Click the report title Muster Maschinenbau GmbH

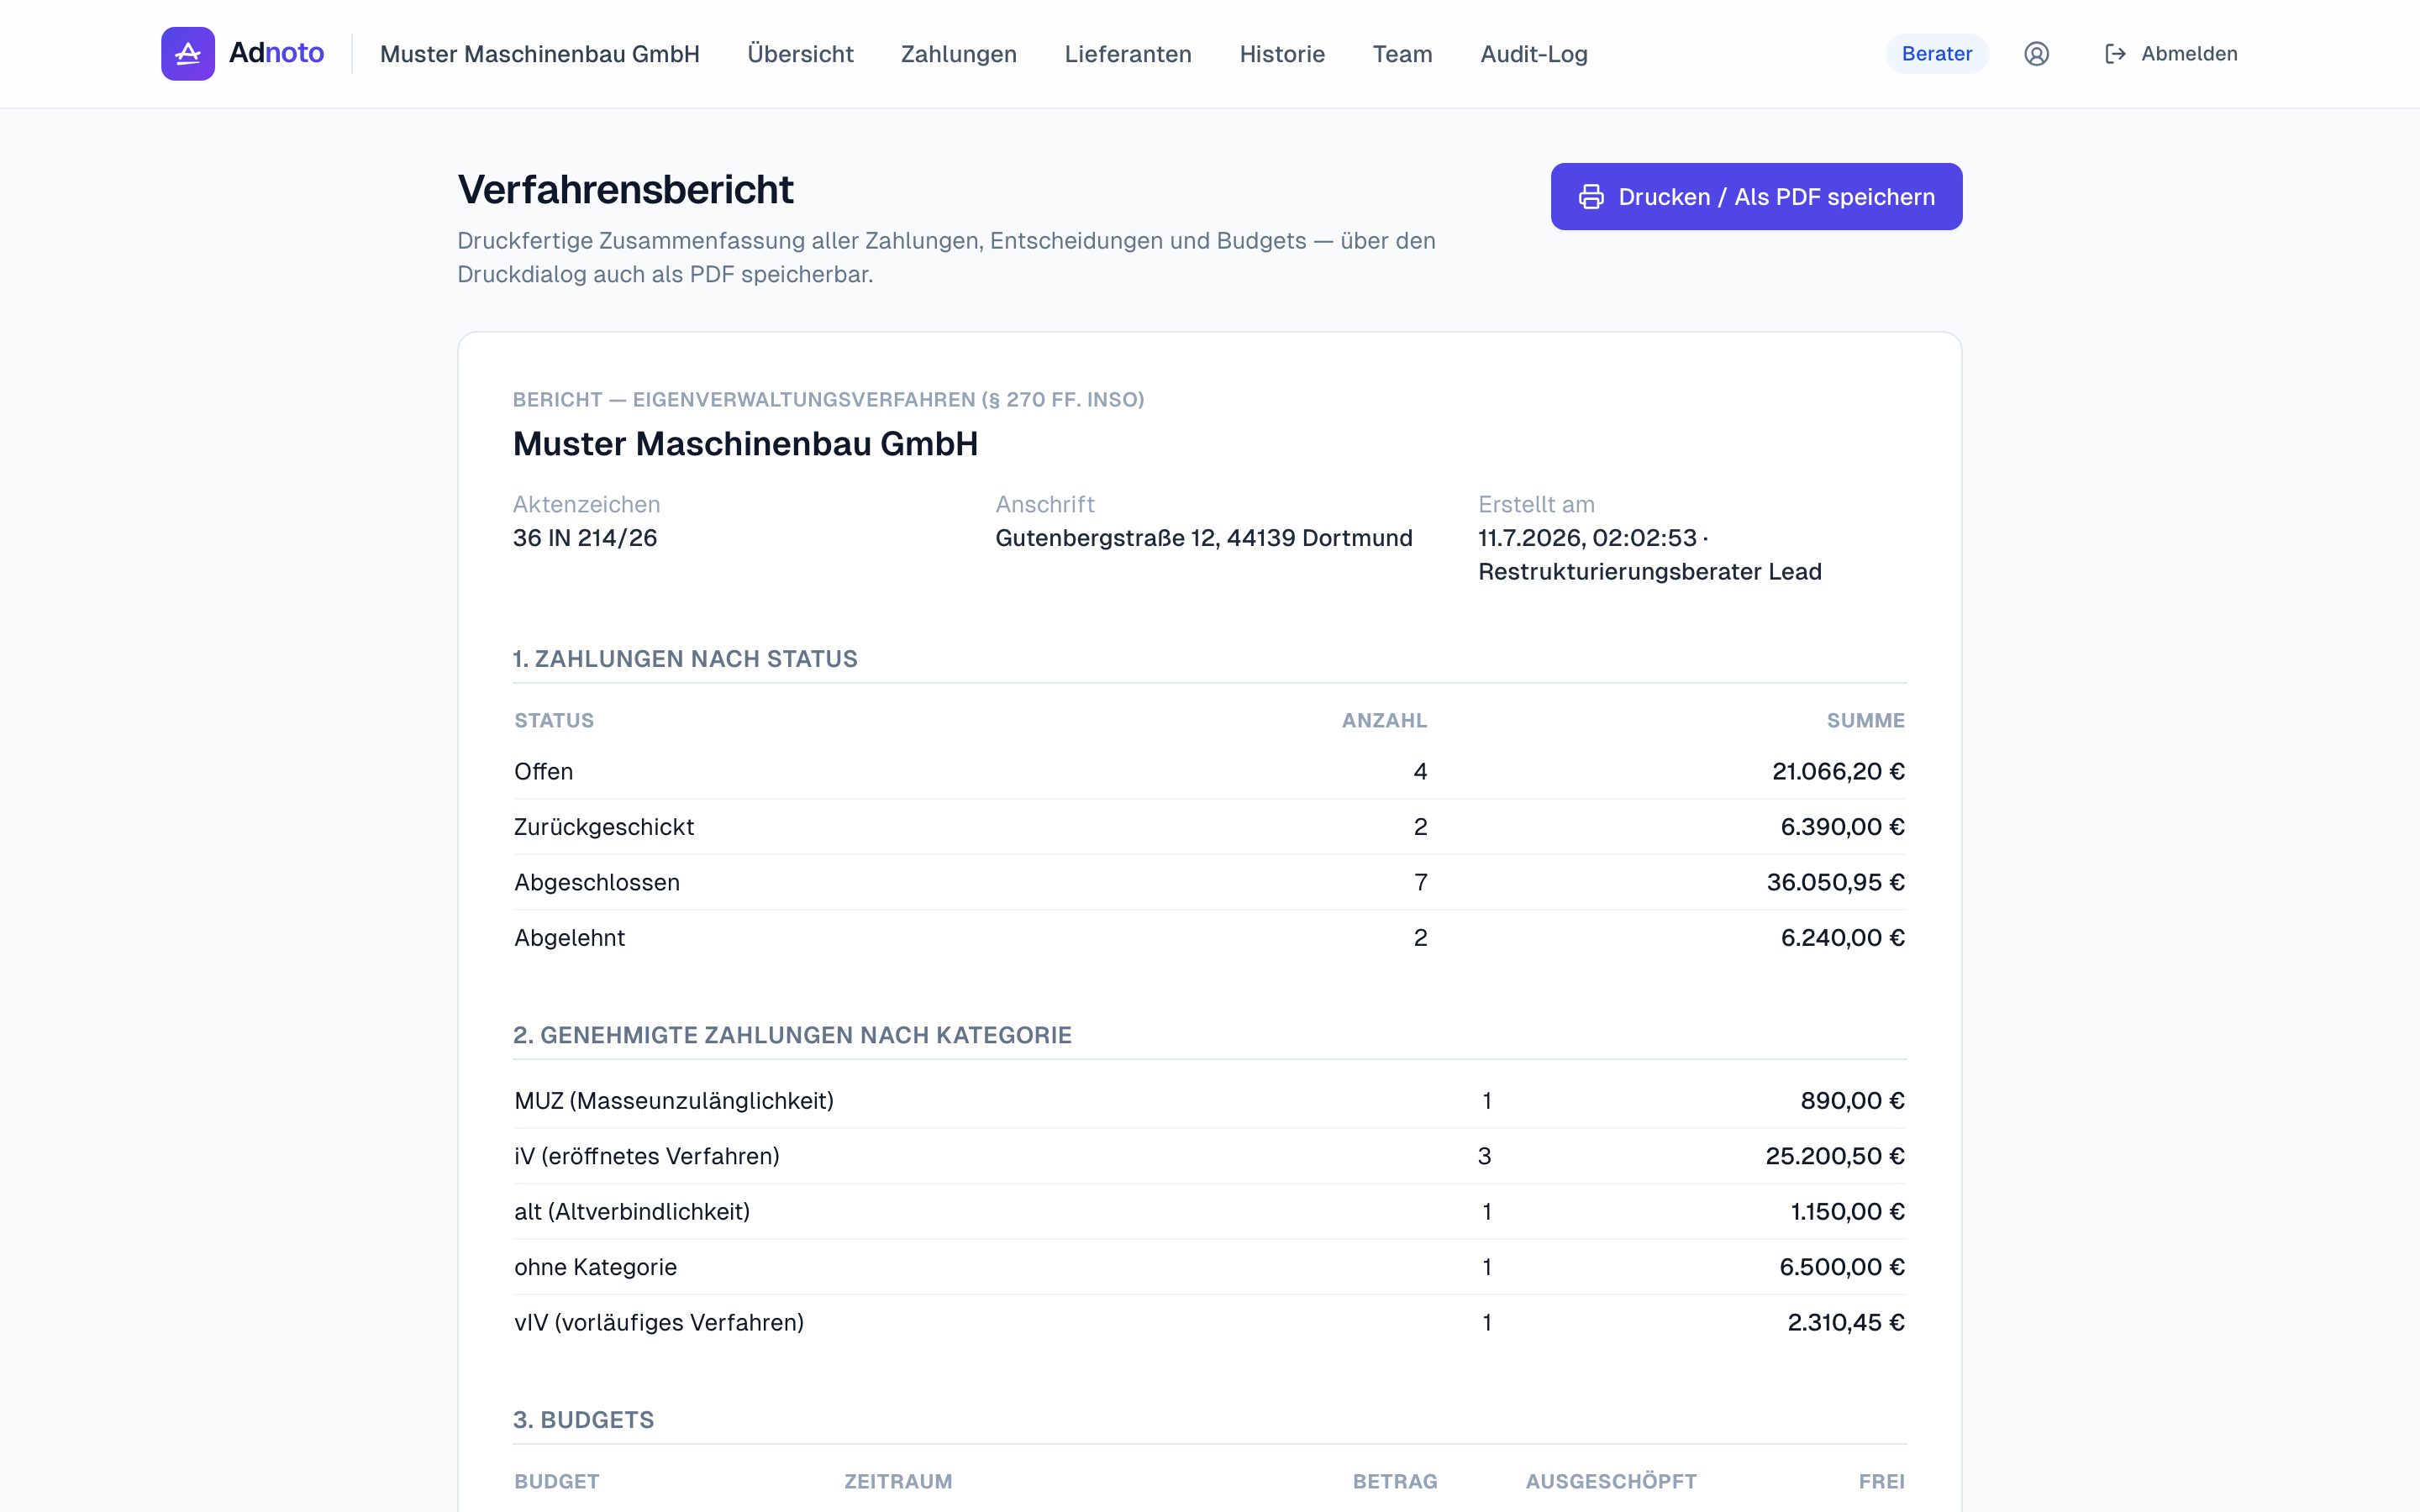pyautogui.click(x=745, y=444)
